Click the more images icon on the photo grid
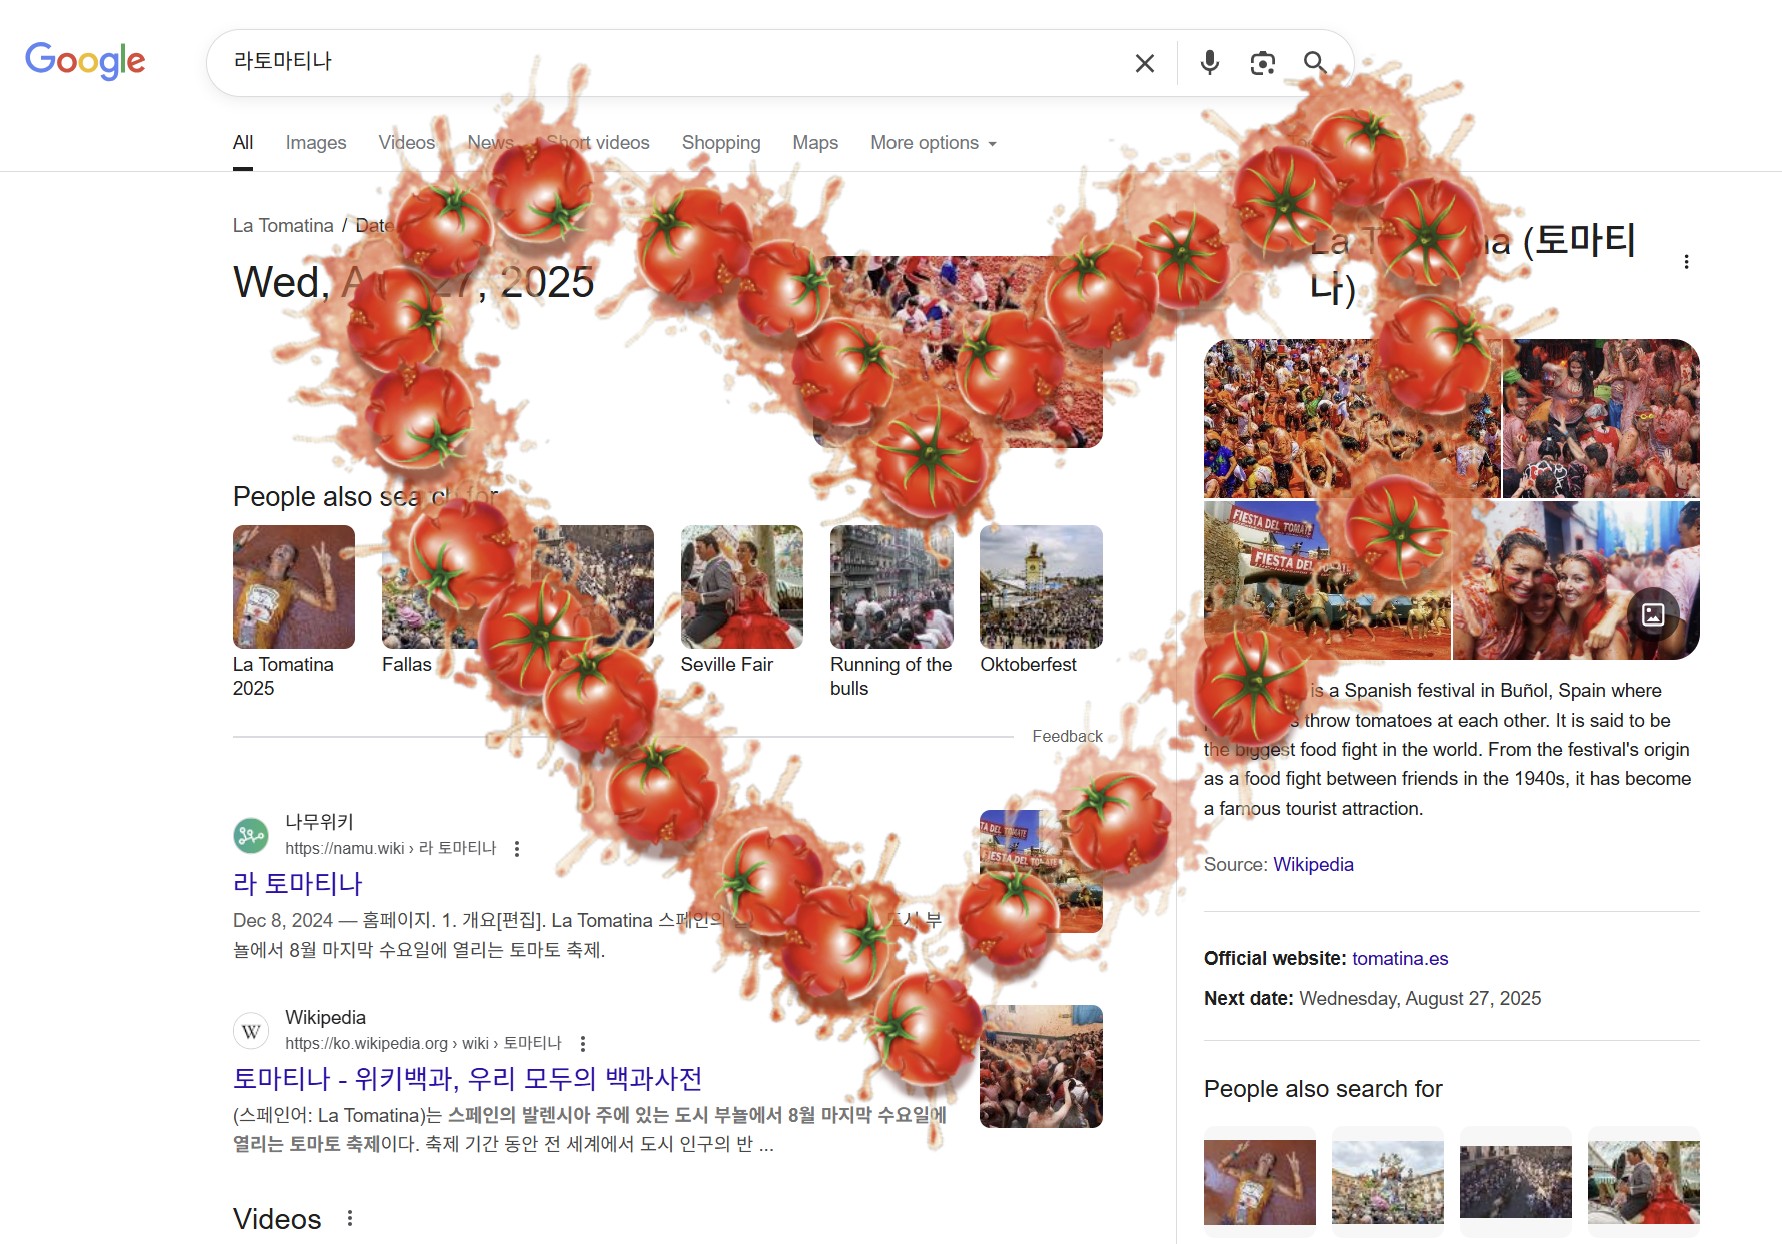The image size is (1782, 1244). tap(1653, 614)
